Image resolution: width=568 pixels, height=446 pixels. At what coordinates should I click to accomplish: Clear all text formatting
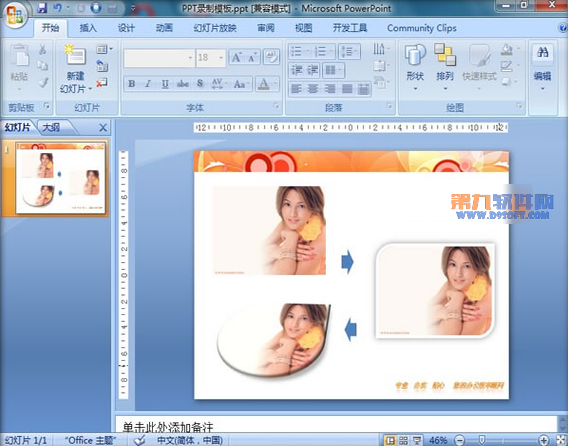tap(271, 57)
